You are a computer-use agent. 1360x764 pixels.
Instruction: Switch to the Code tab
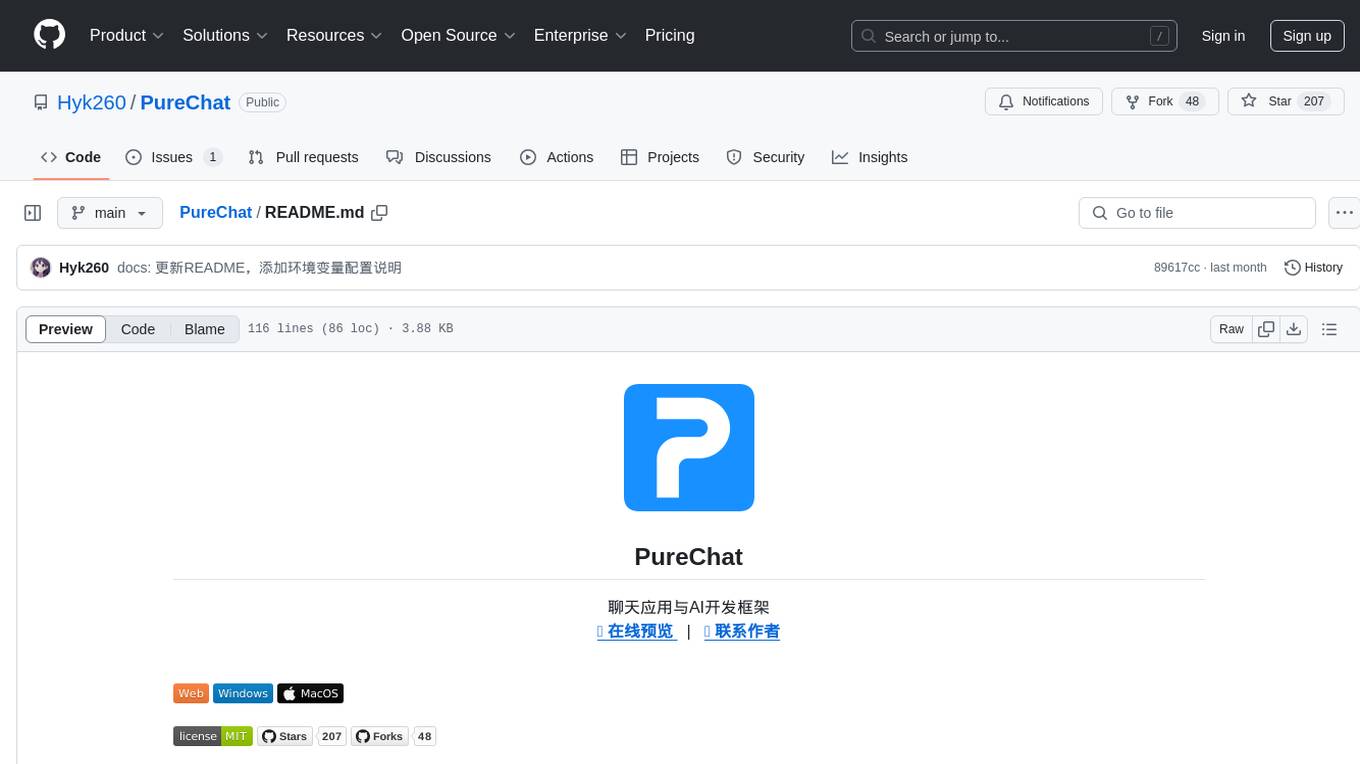coord(71,157)
